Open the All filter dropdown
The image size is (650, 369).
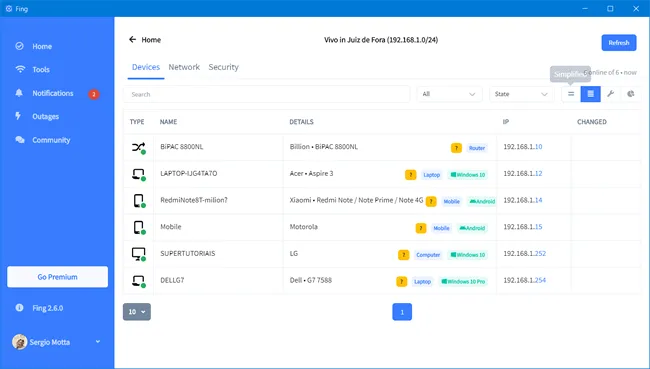pos(449,94)
